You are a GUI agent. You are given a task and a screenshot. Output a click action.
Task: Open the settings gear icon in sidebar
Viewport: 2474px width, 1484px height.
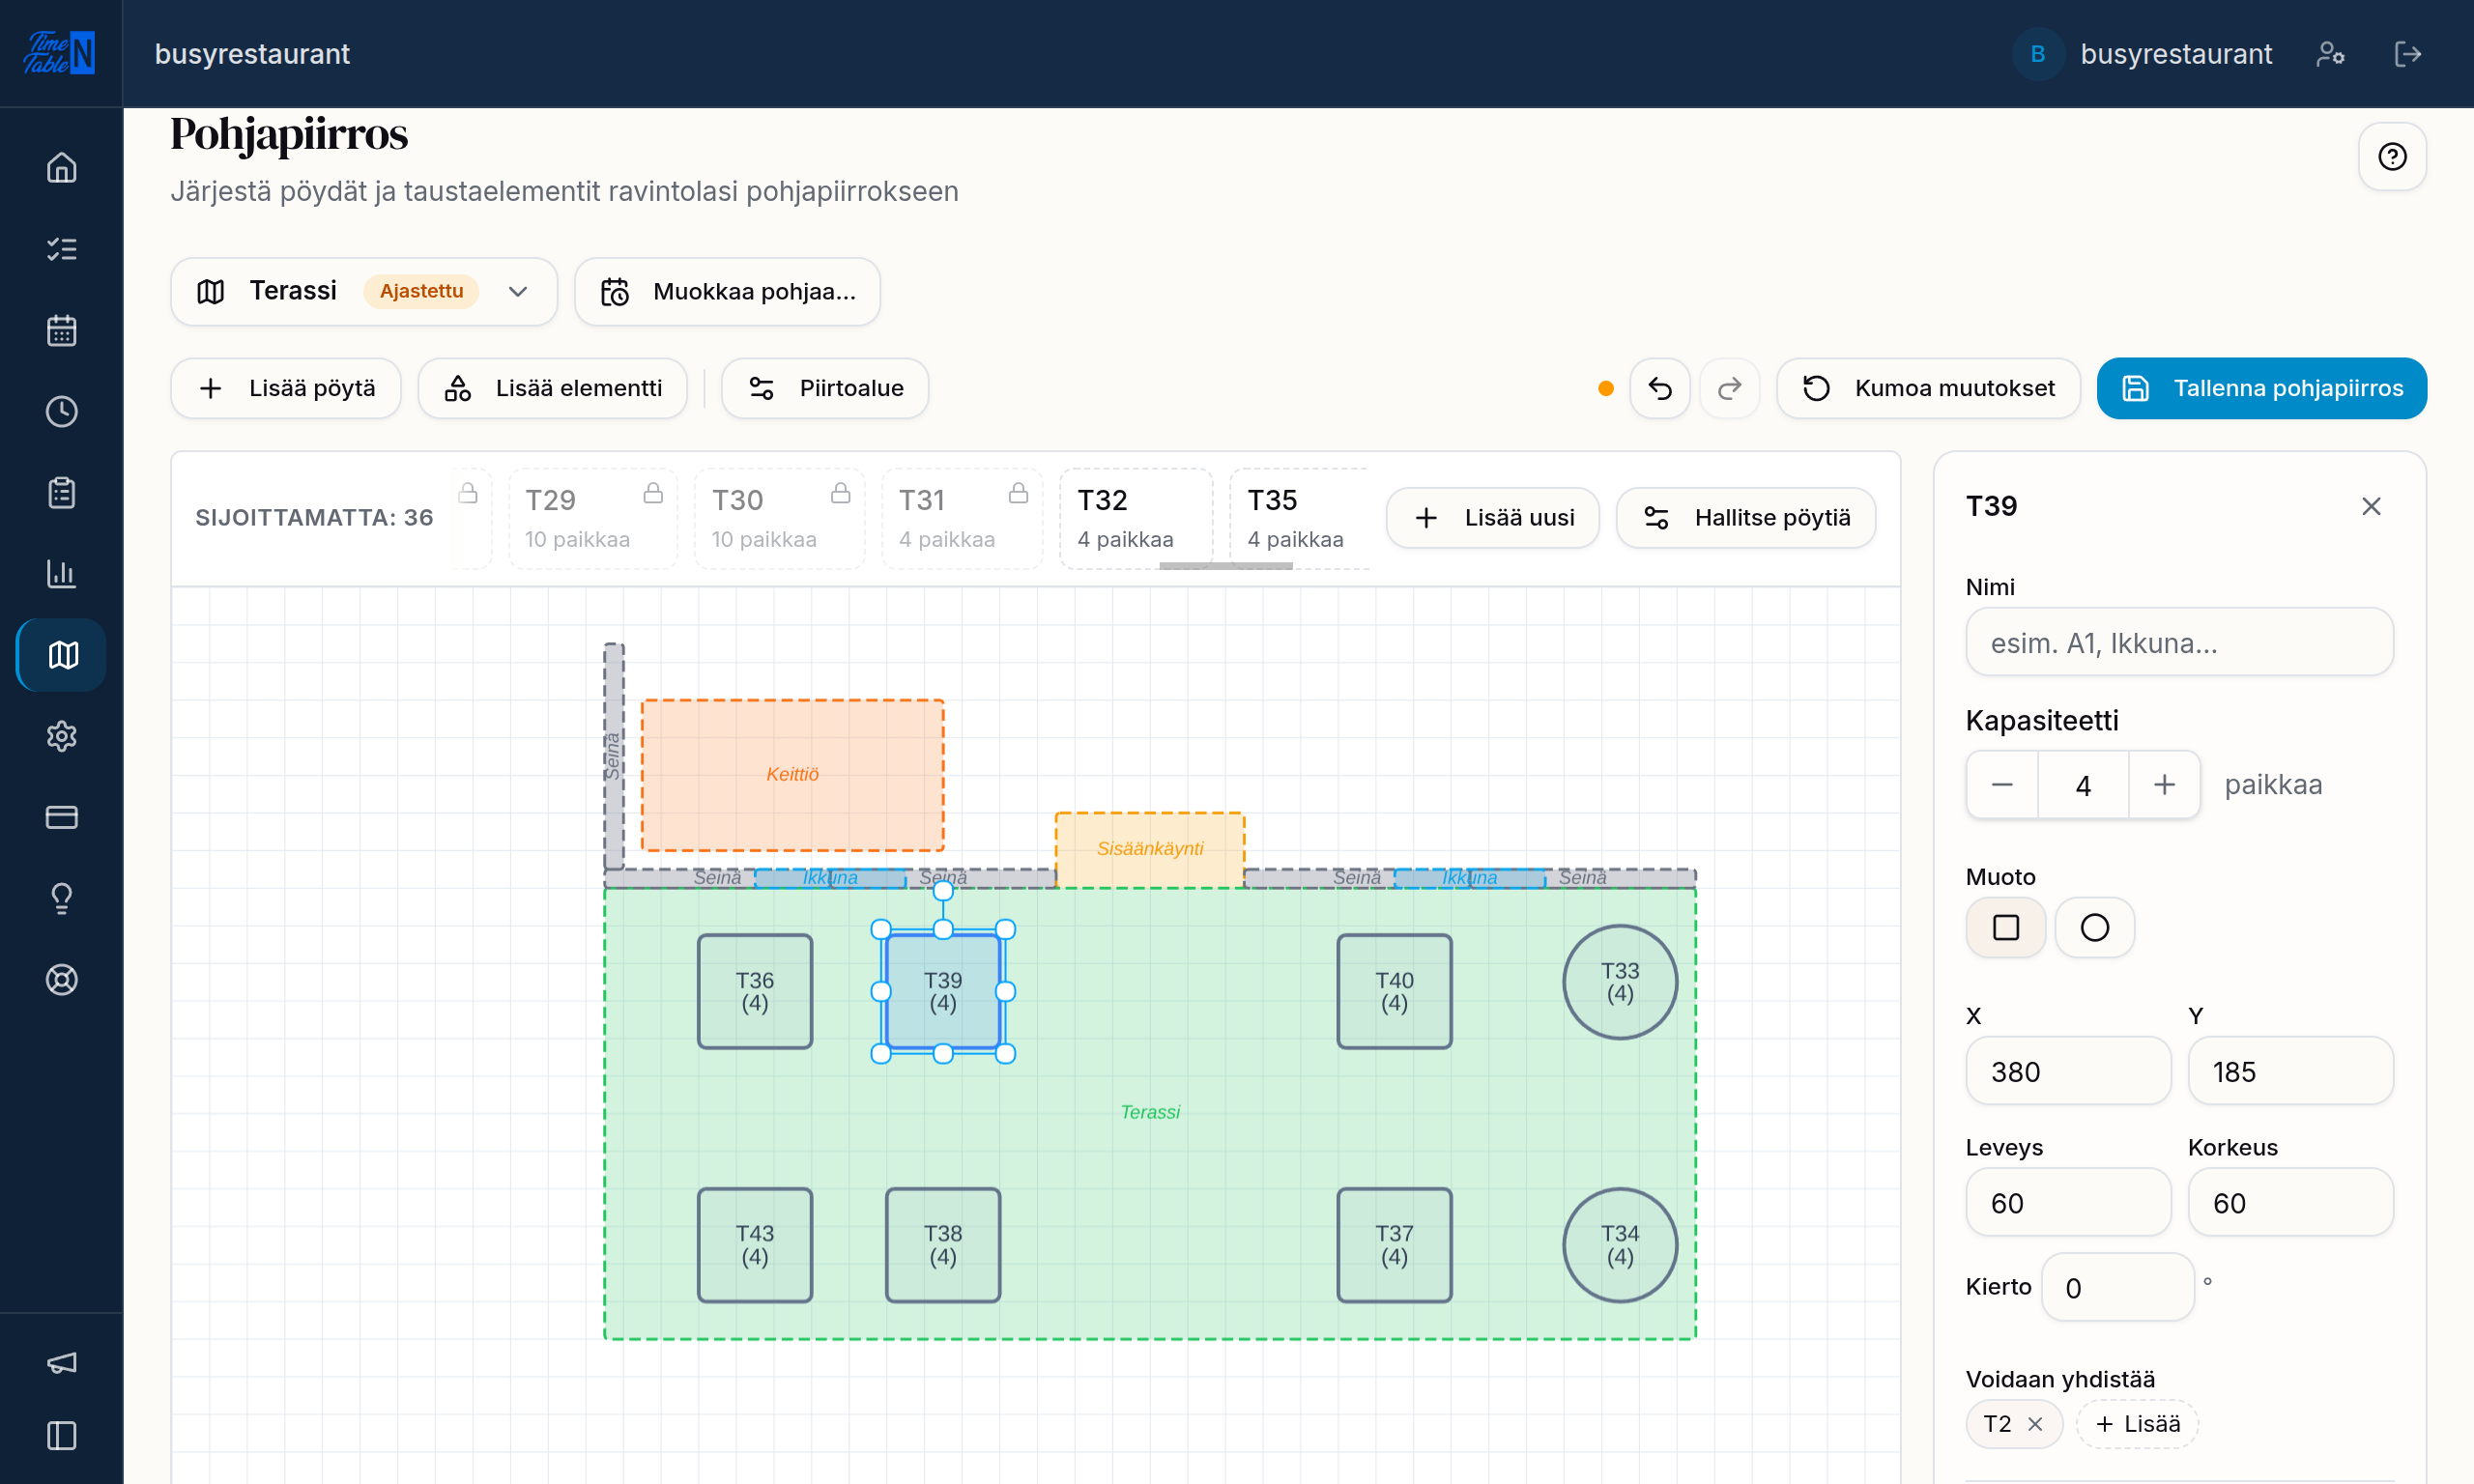[x=62, y=736]
